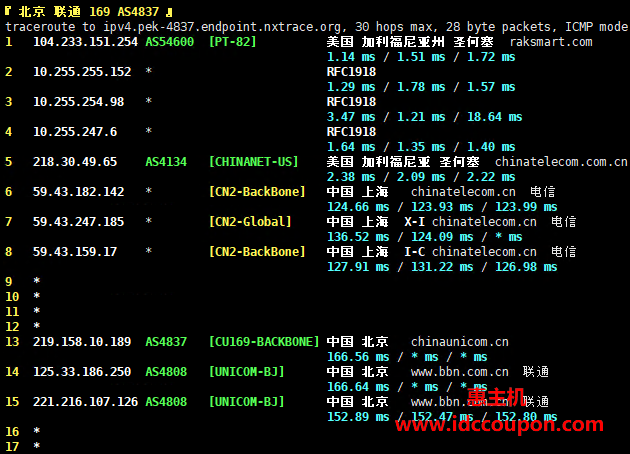630x454 pixels.
Task: Click latency 136.52 ms value
Action: coord(358,237)
